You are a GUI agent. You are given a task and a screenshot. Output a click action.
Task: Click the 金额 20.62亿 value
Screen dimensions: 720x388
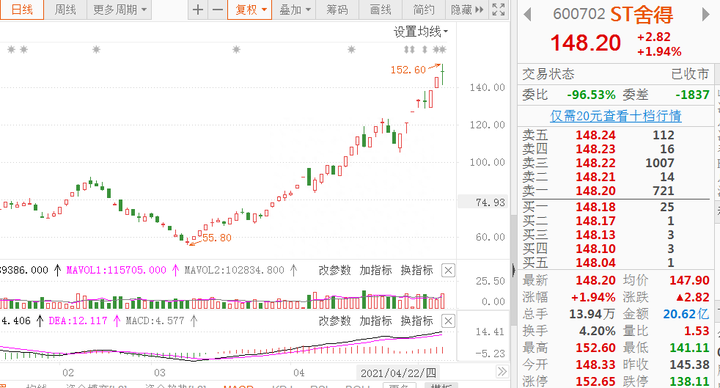[x=686, y=314]
